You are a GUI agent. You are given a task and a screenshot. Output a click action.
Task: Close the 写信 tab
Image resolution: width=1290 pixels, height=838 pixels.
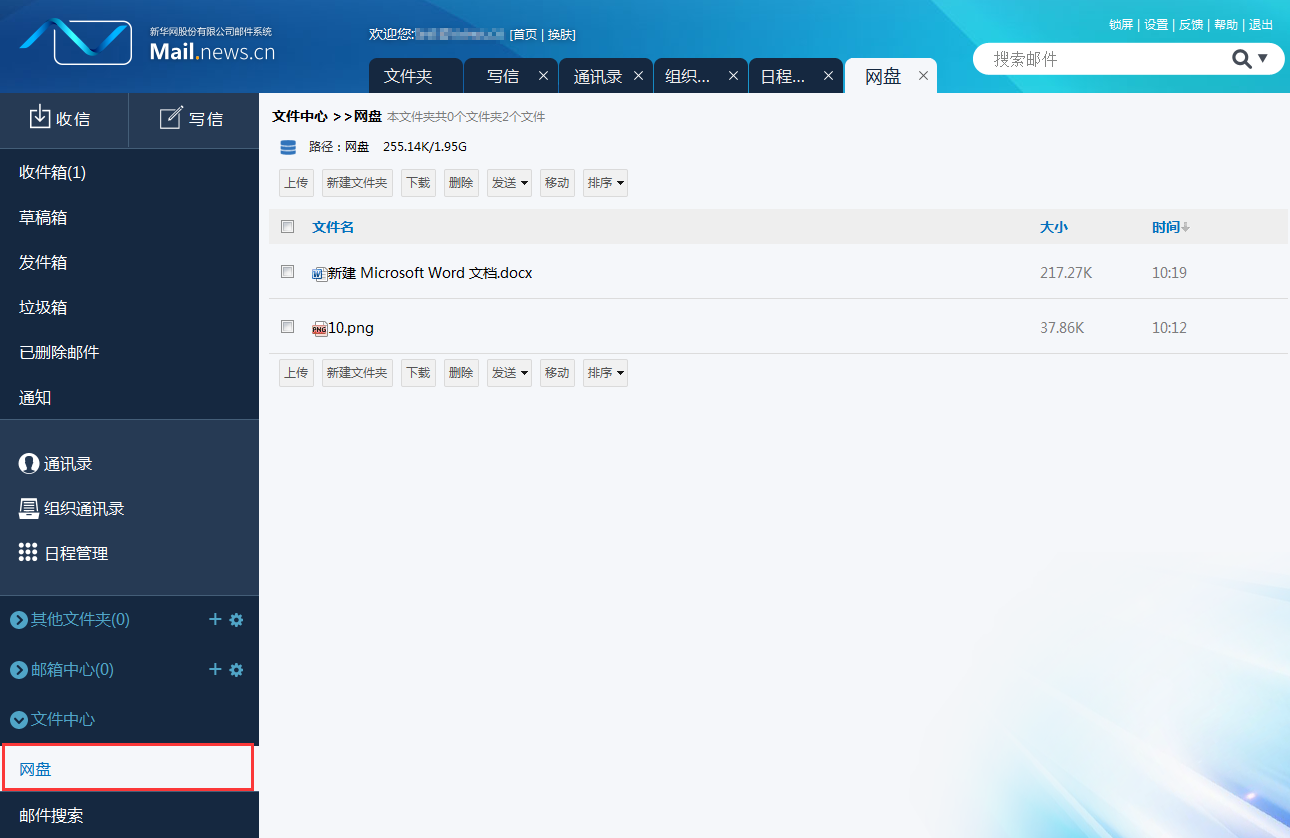[543, 75]
